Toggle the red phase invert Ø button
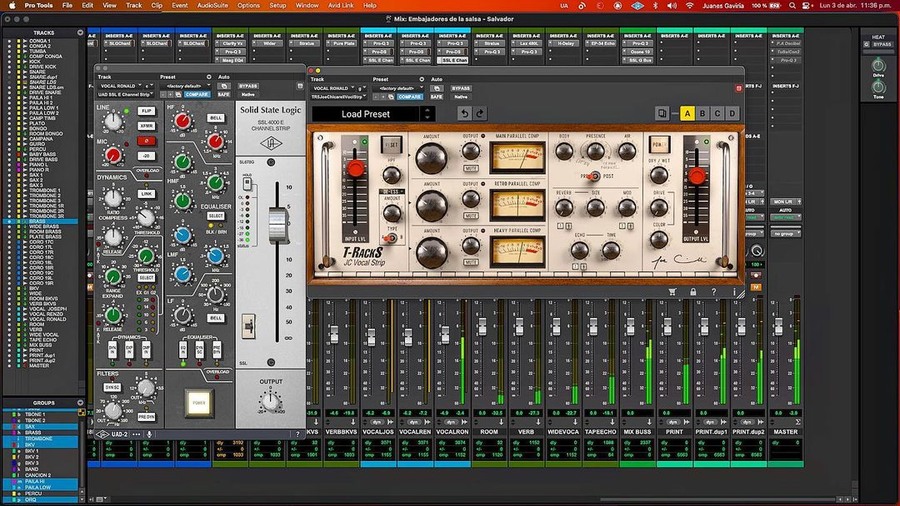This screenshot has height=506, width=900. pos(146,141)
